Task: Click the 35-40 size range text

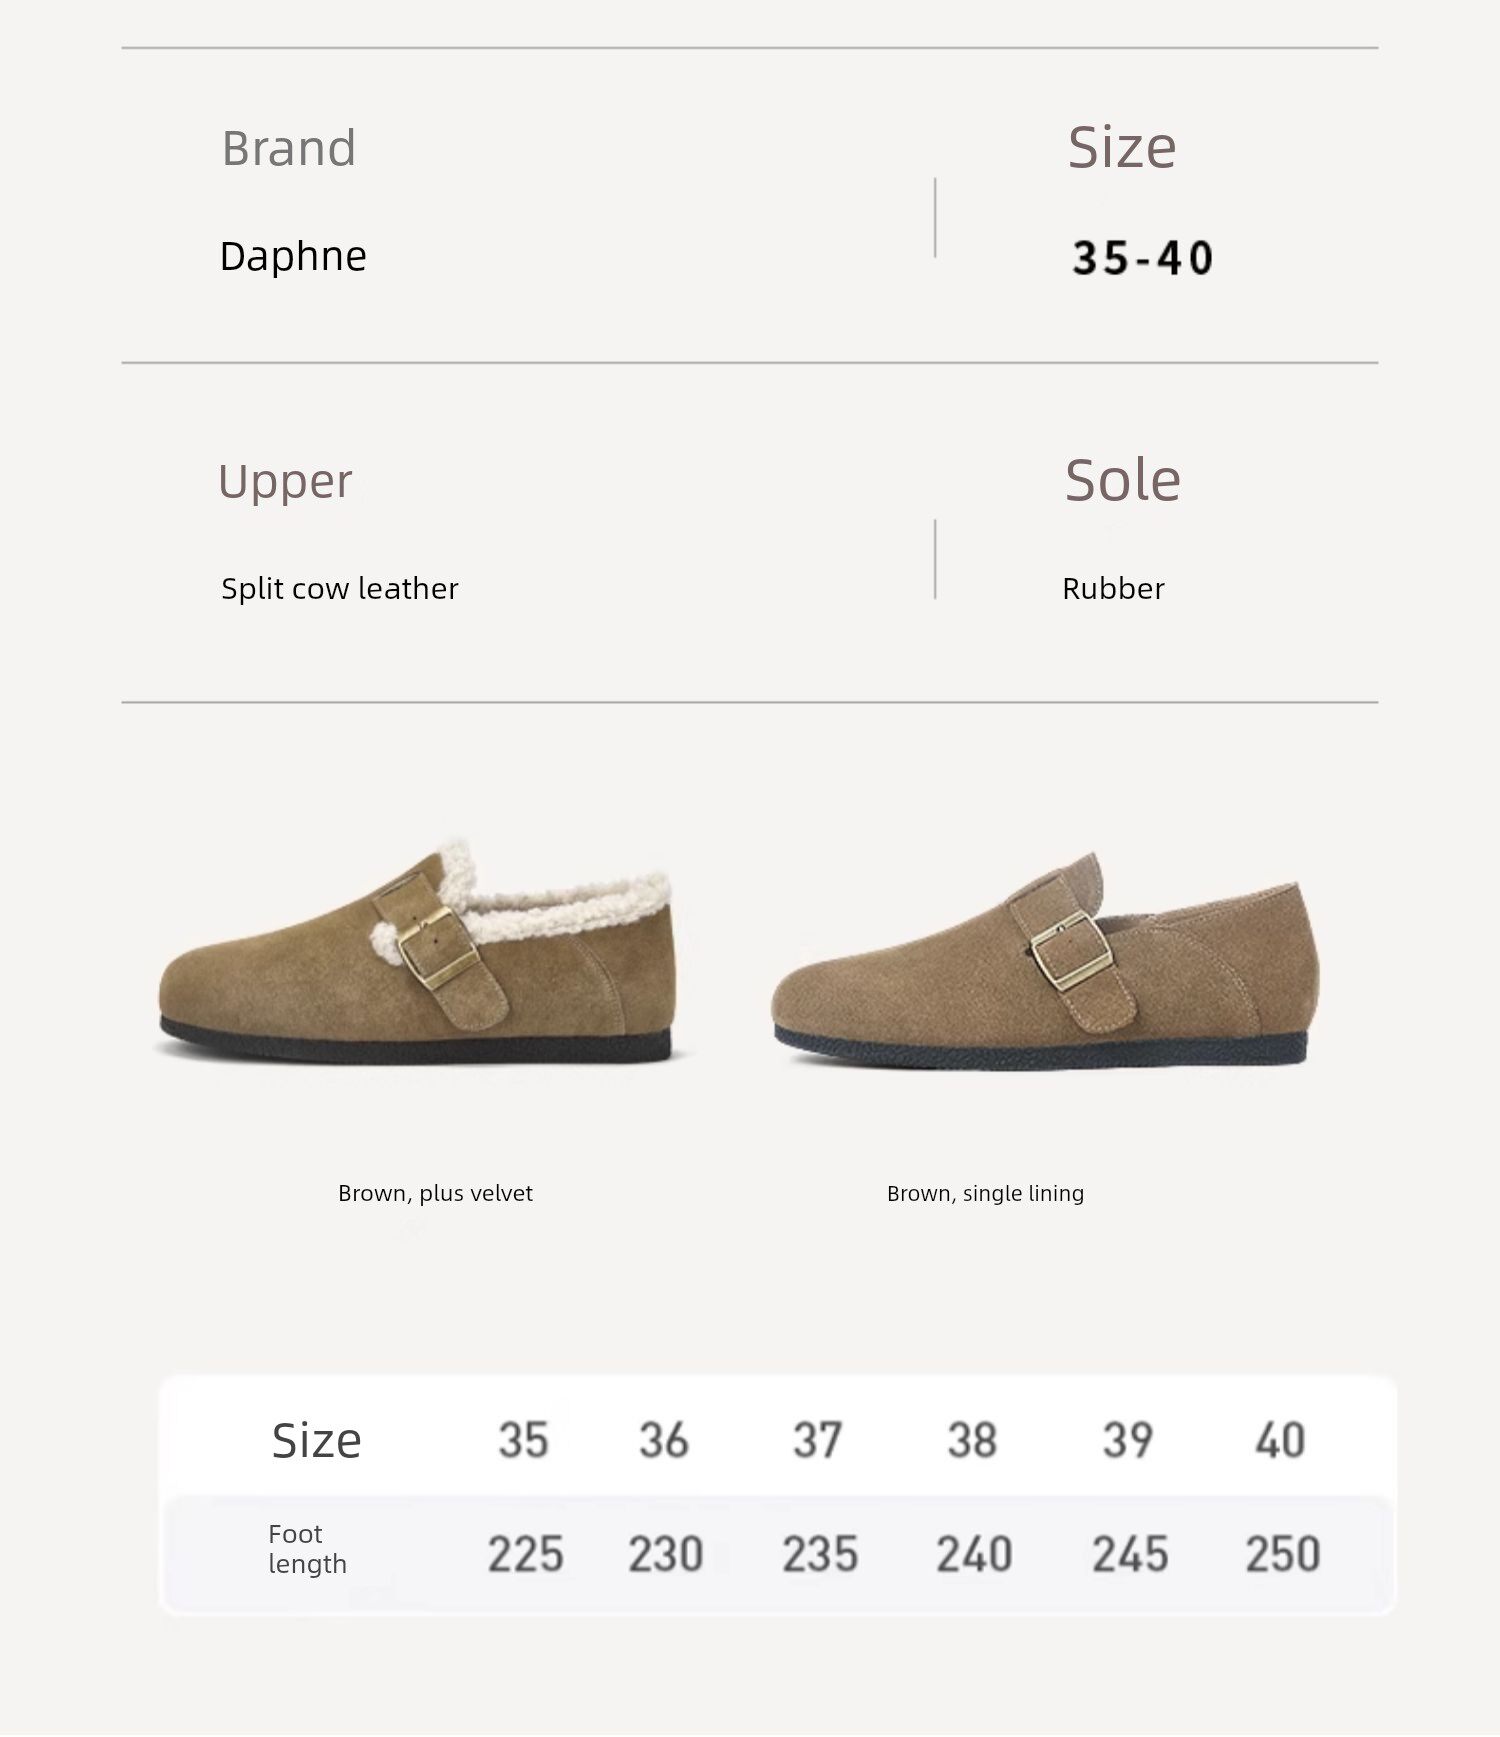Action: [1143, 258]
